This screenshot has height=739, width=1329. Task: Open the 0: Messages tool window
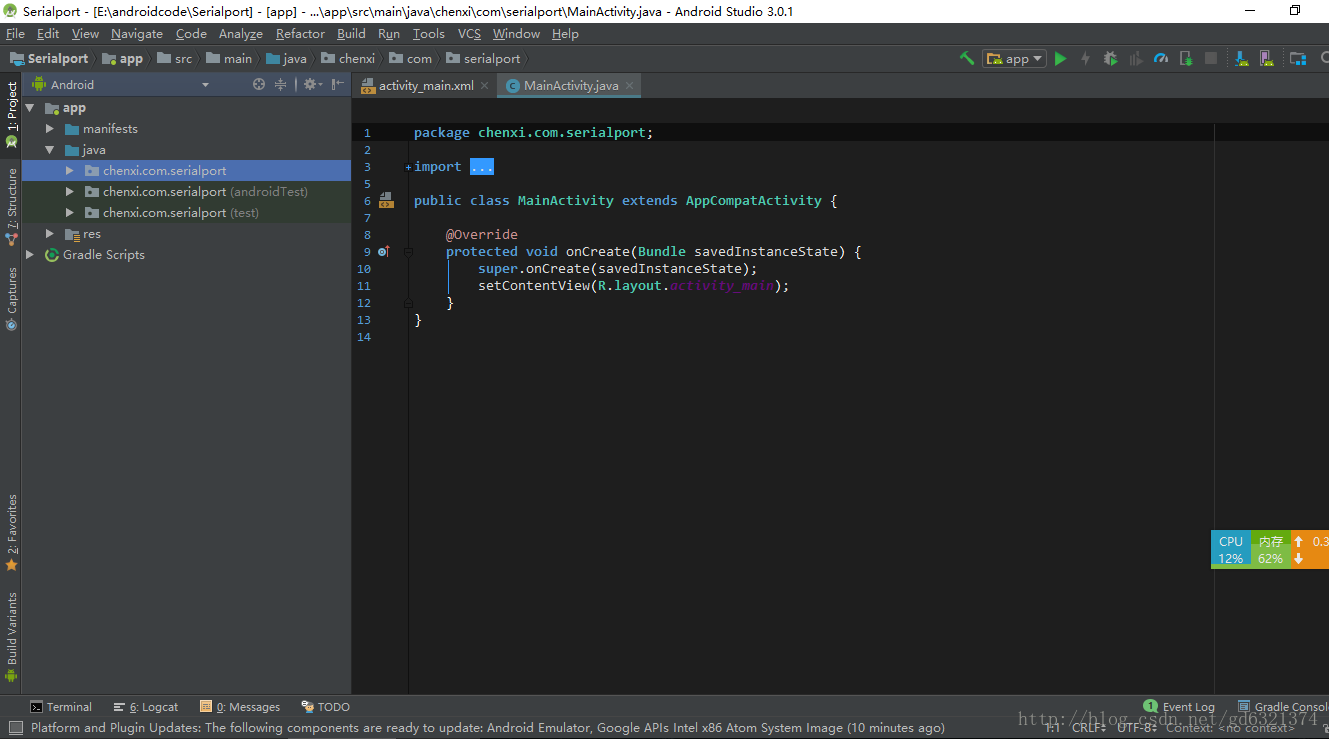point(240,707)
